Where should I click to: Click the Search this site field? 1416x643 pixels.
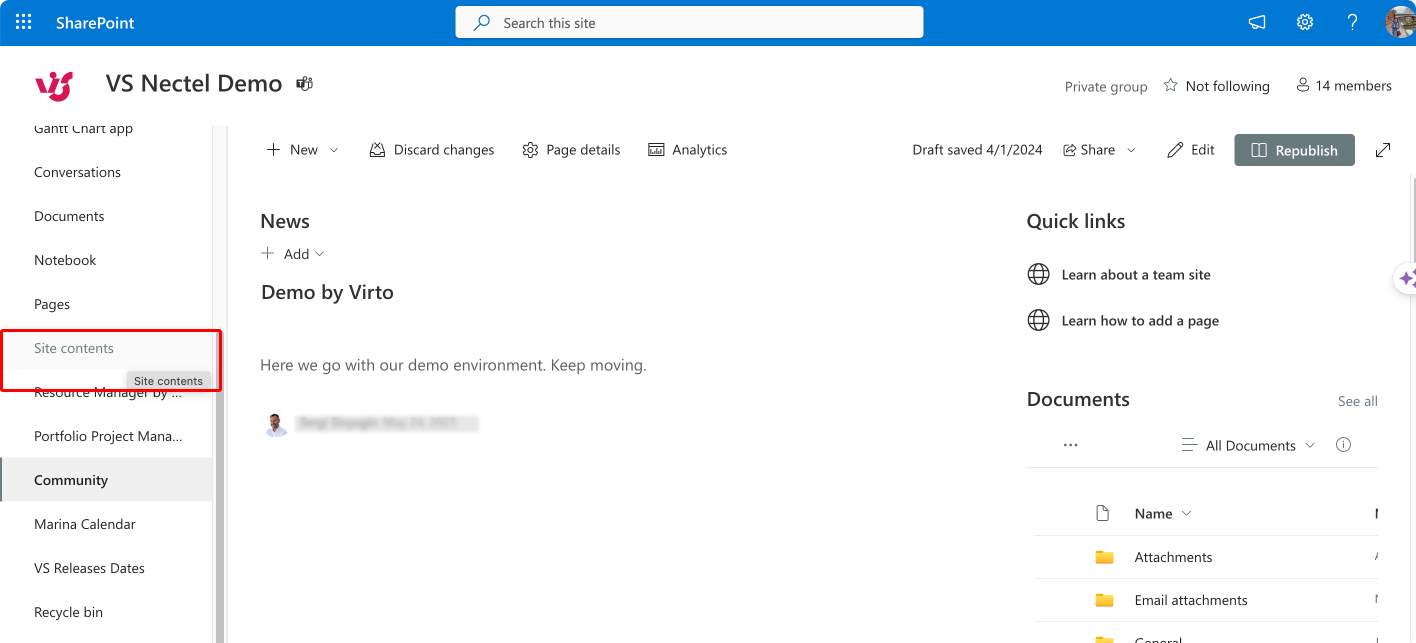[689, 22]
